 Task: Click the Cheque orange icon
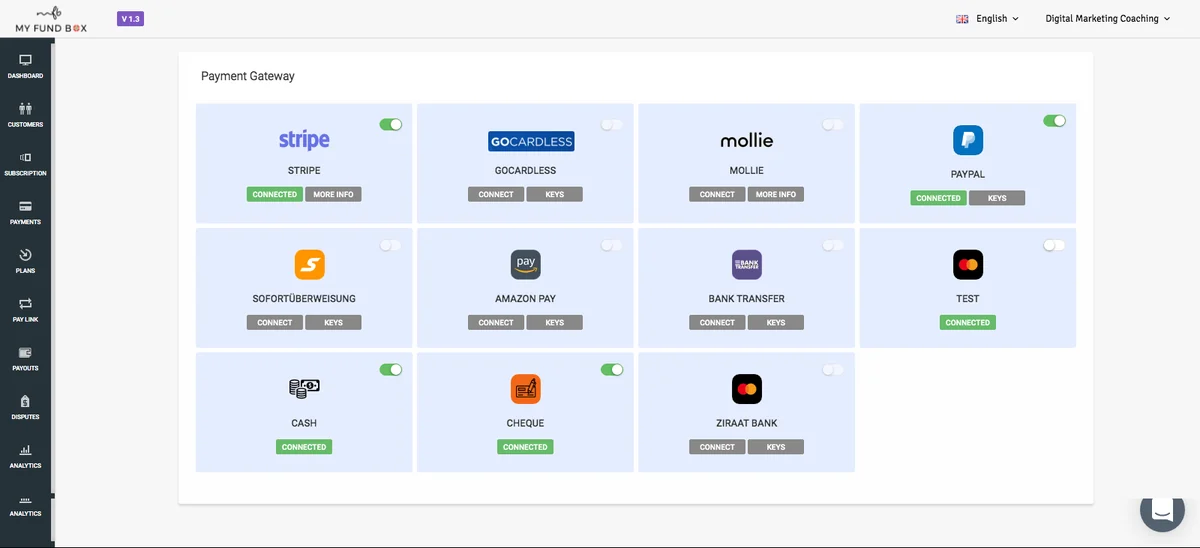click(525, 389)
